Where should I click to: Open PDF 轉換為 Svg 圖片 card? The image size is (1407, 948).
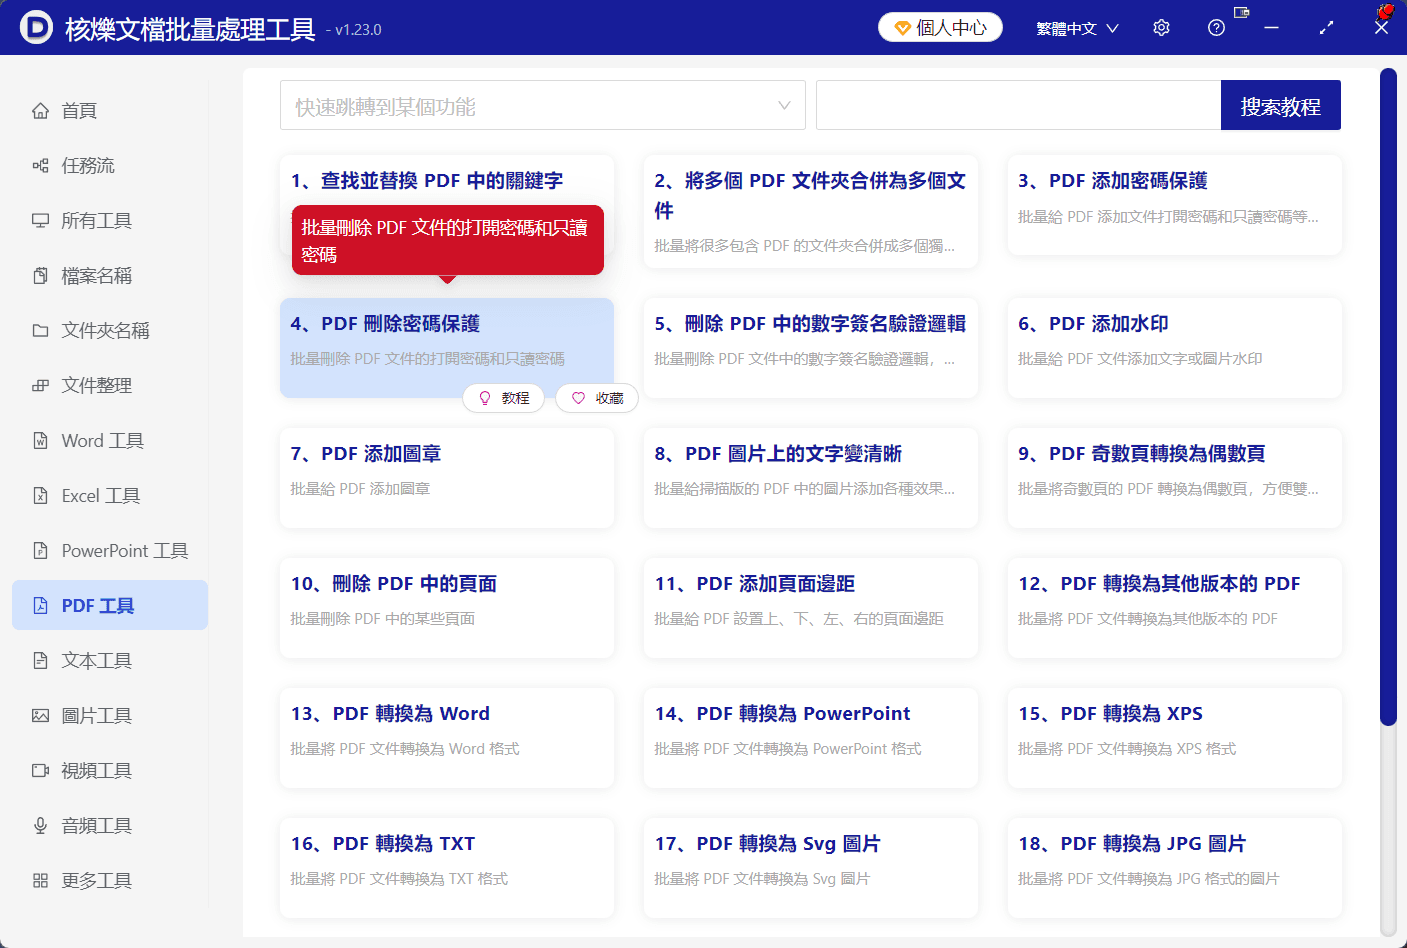811,868
